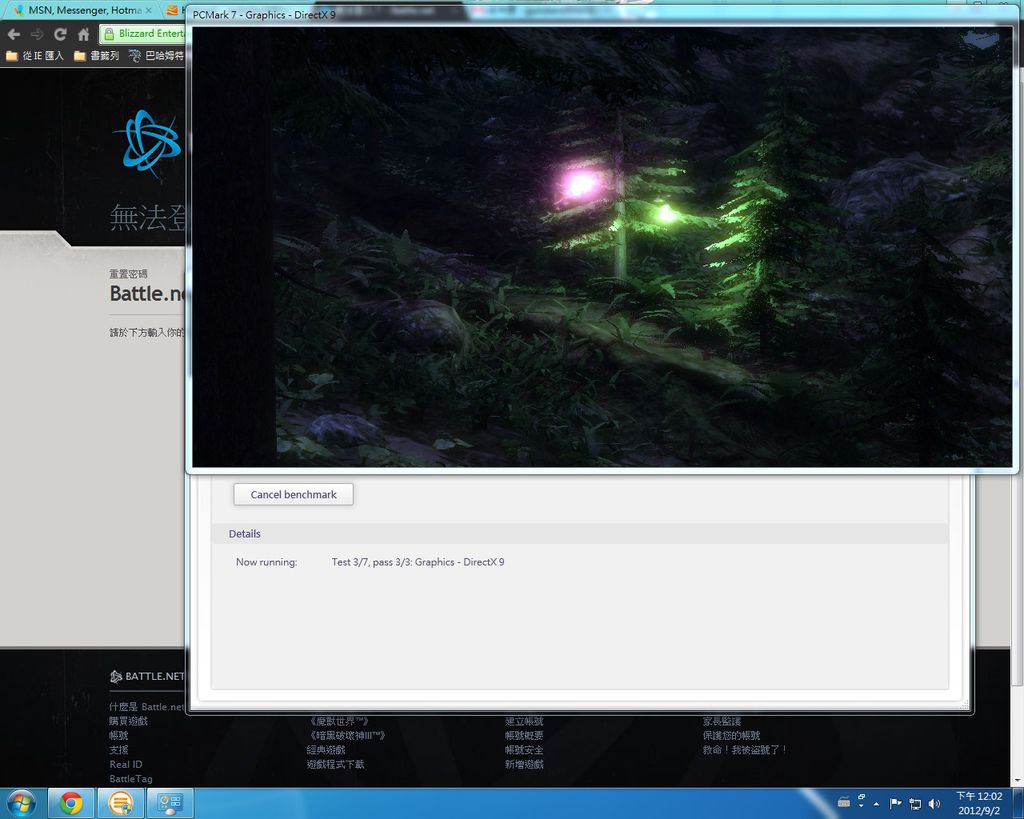Image resolution: width=1024 pixels, height=819 pixels.
Task: Reload the page in Chrome
Action: pos(60,34)
